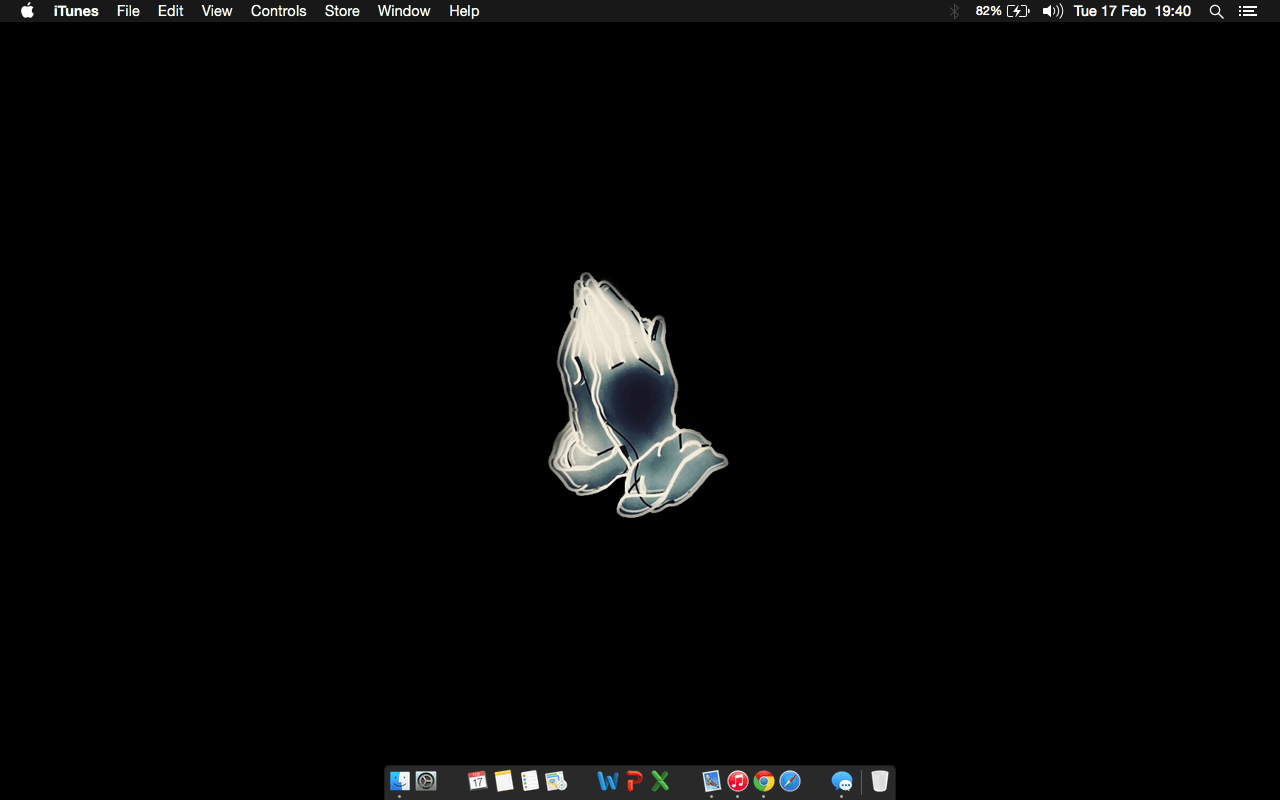Click the date and time 'Tue 17 Feb 19:40'
The width and height of the screenshot is (1280, 800).
[x=1132, y=11]
